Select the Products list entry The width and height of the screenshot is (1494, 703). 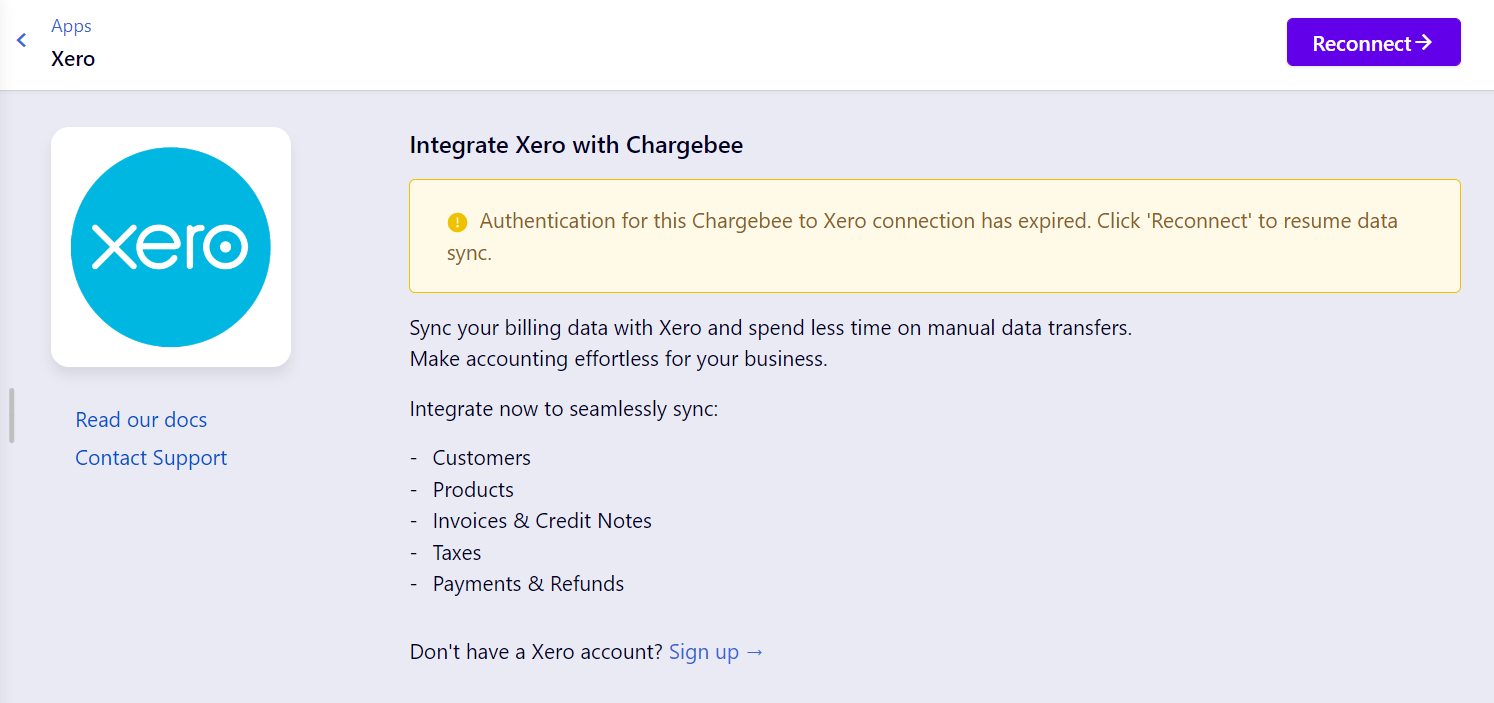(x=473, y=490)
